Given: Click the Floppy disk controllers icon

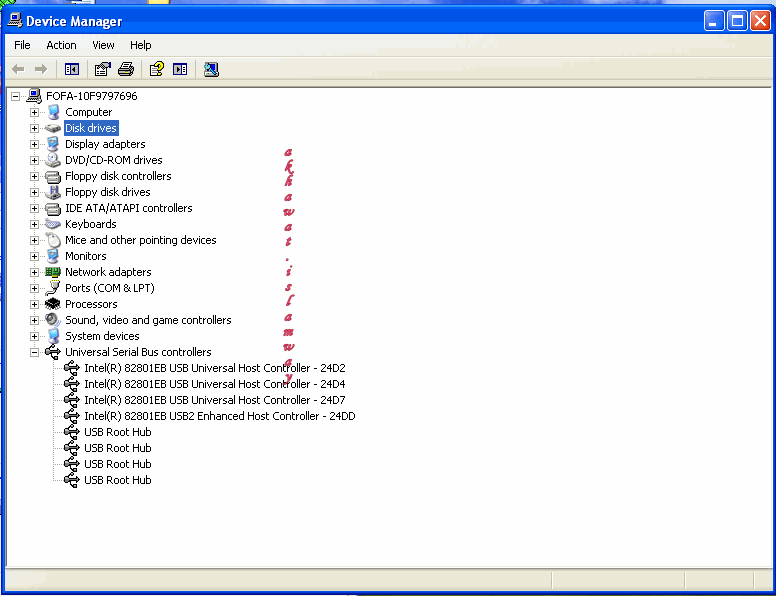Looking at the screenshot, I should [x=53, y=176].
